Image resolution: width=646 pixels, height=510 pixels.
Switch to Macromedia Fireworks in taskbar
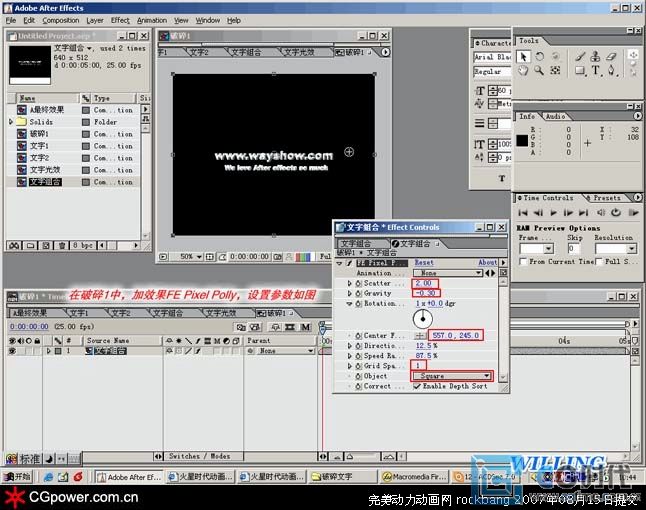click(415, 477)
